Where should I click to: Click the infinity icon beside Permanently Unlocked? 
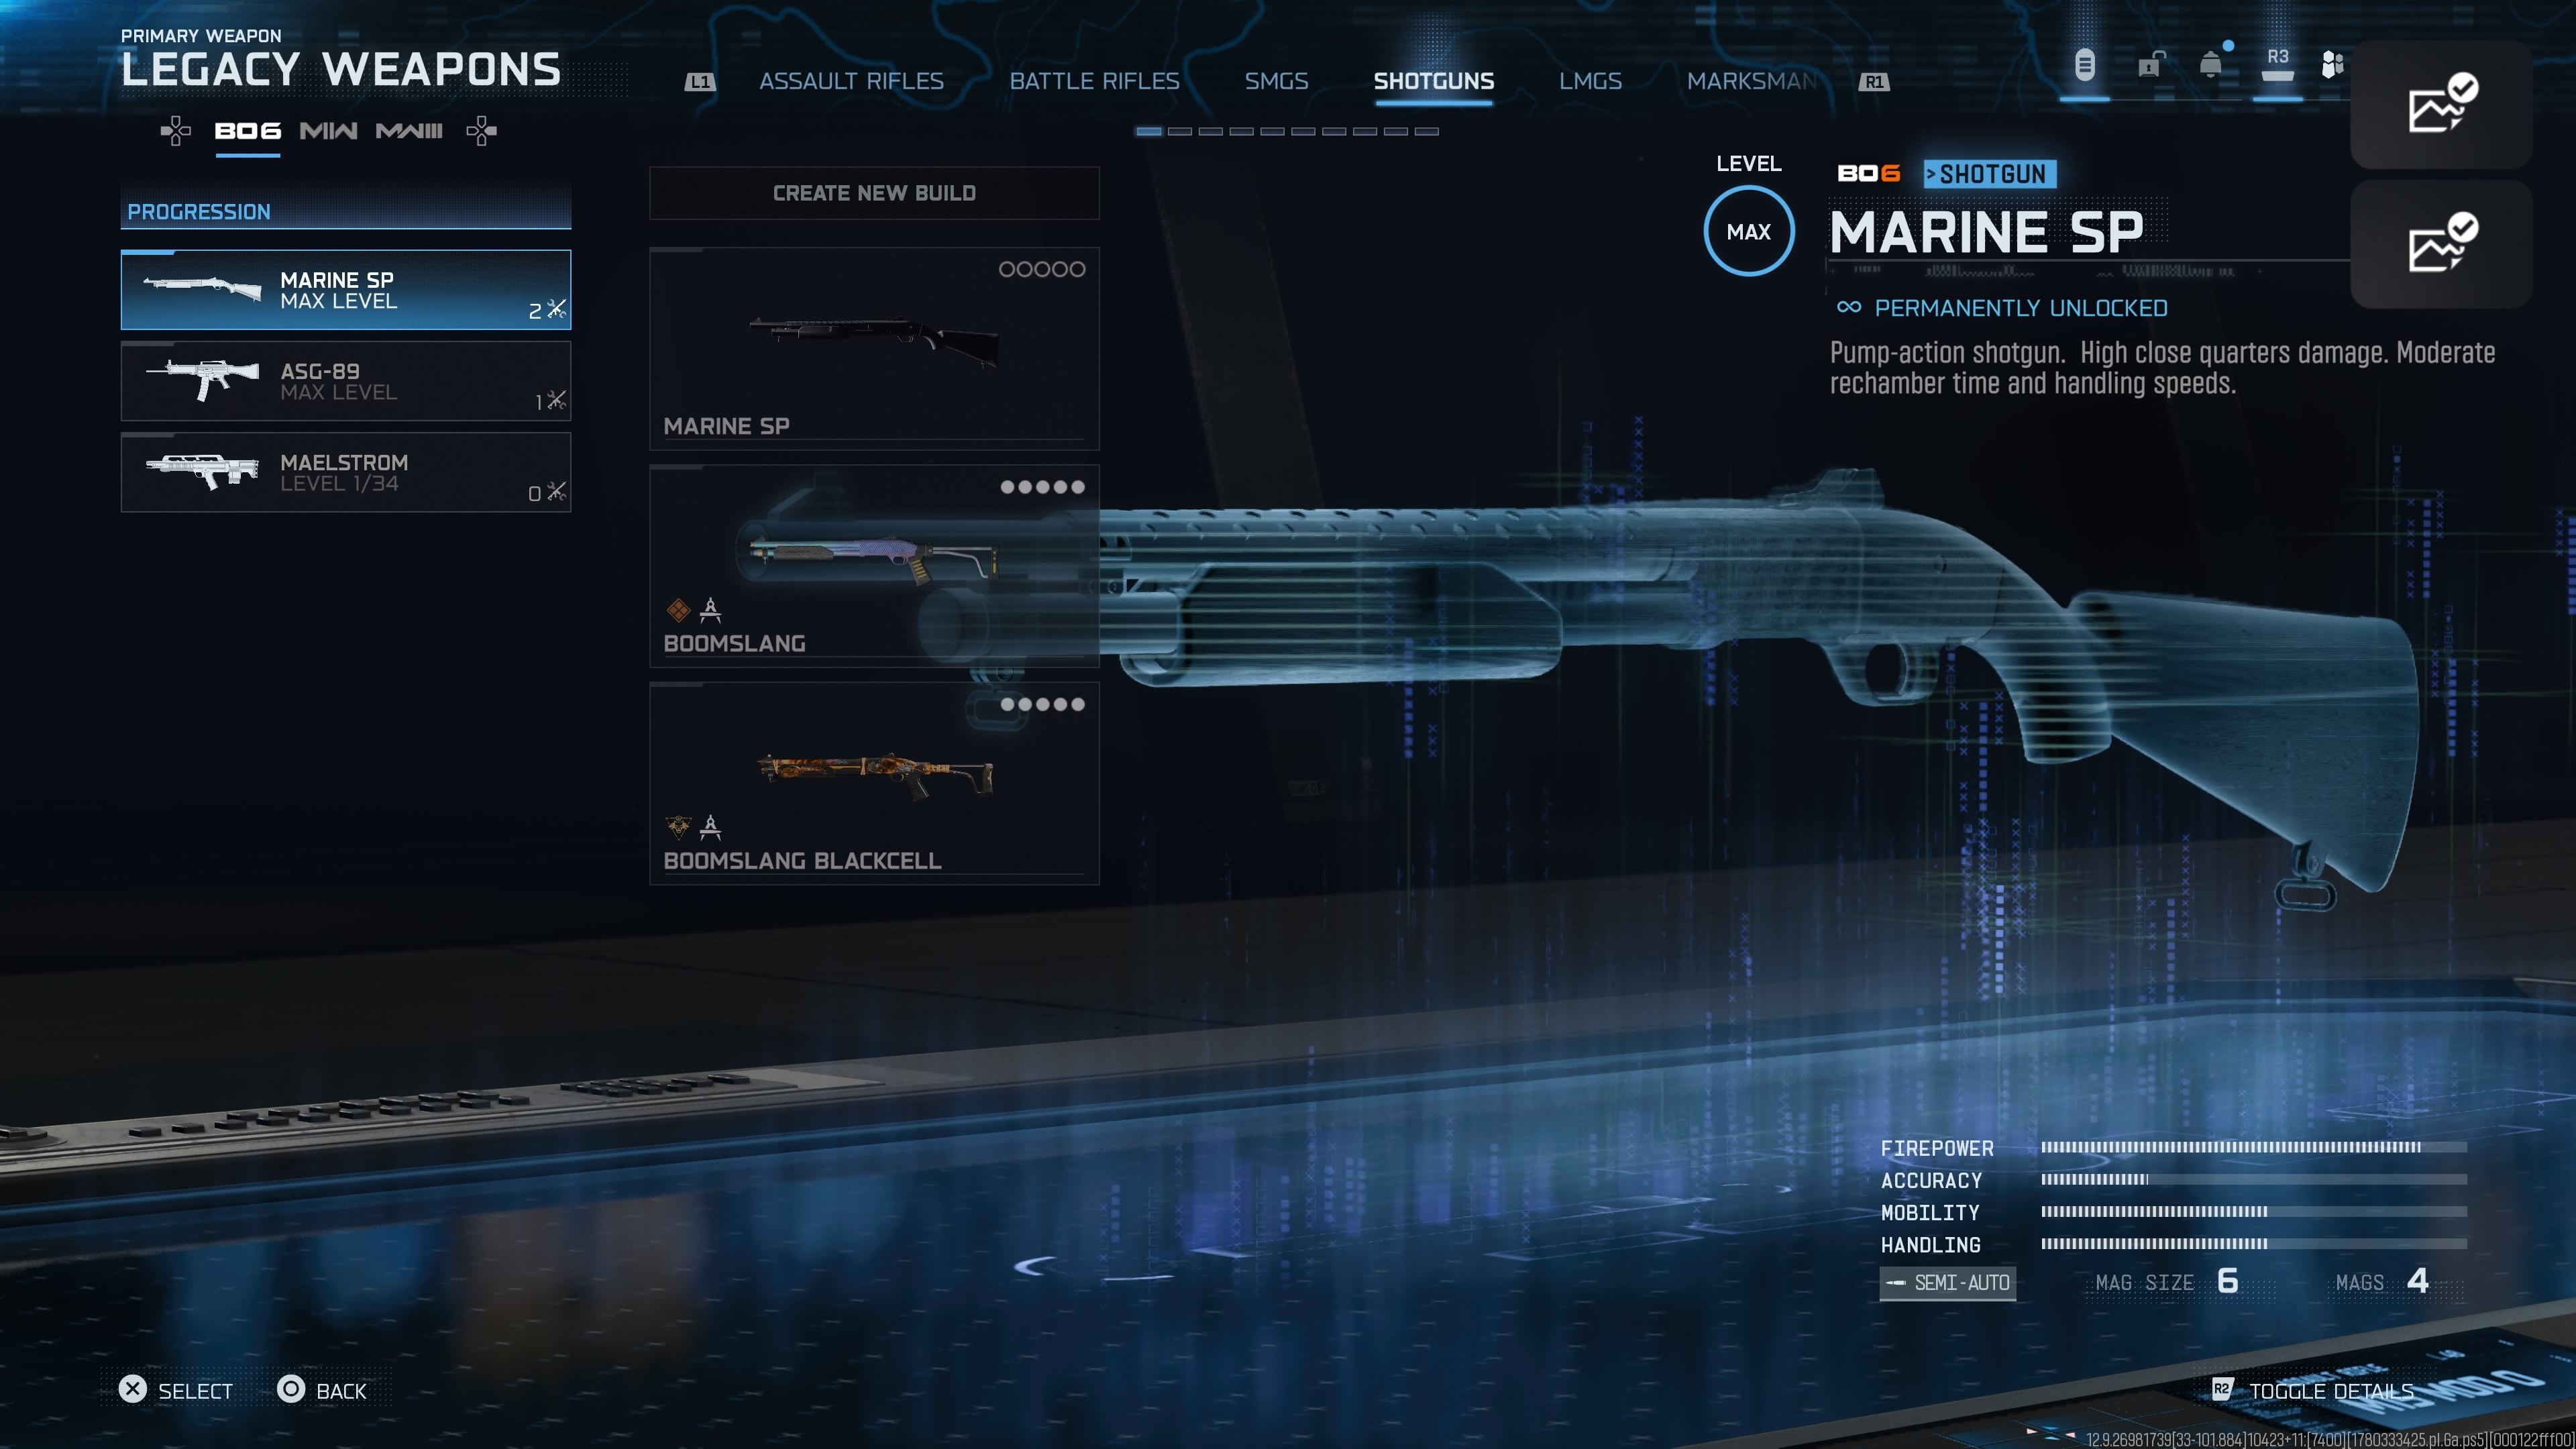1849,307
